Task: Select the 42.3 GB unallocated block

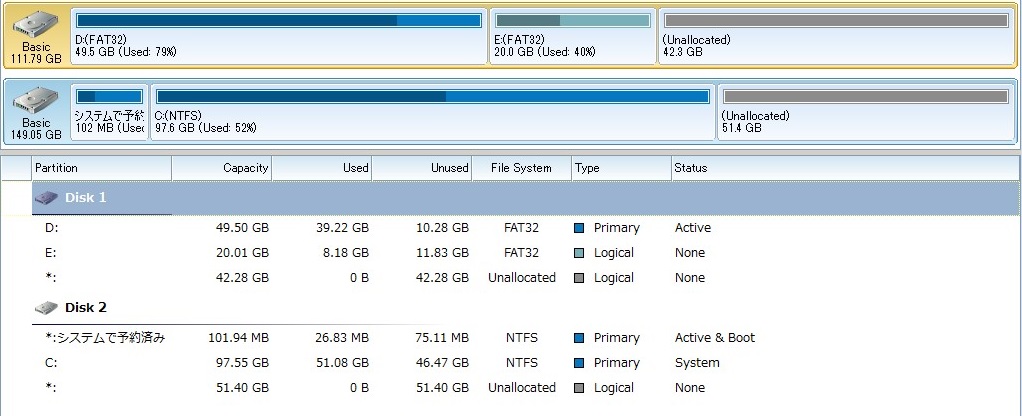Action: 833,37
